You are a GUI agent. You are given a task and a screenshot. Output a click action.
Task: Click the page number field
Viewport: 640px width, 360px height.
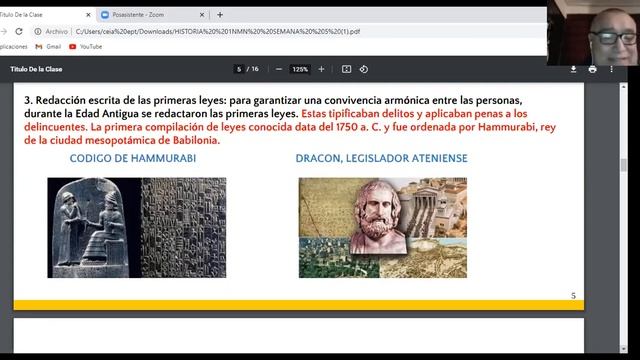[239, 69]
